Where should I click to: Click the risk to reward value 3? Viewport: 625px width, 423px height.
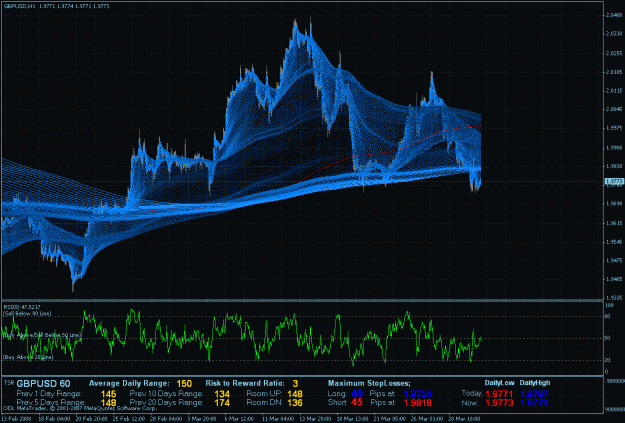pyautogui.click(x=295, y=384)
